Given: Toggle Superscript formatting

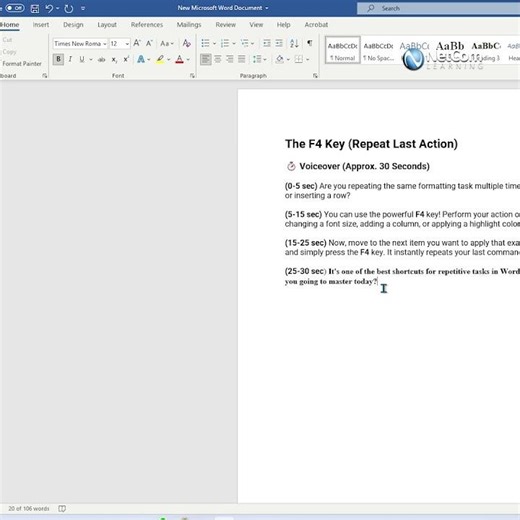Looking at the screenshot, I should (x=126, y=59).
